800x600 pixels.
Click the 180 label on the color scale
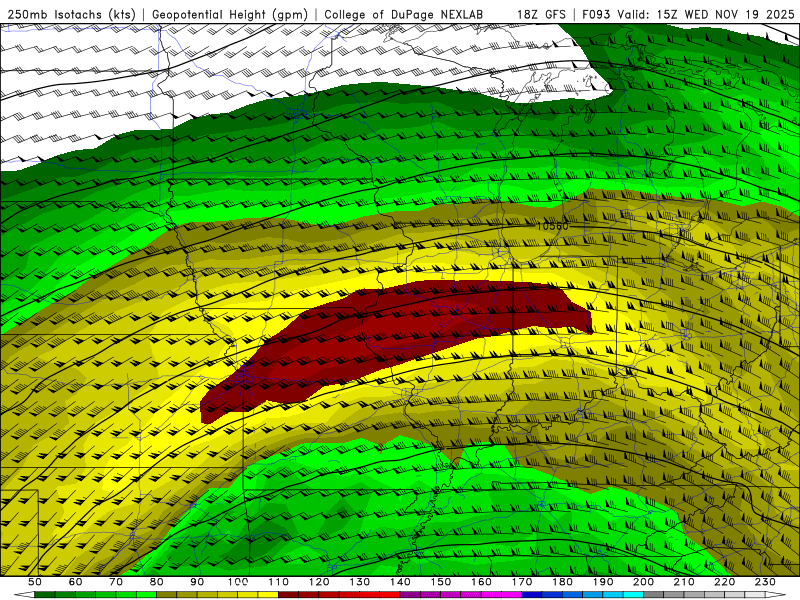563,582
